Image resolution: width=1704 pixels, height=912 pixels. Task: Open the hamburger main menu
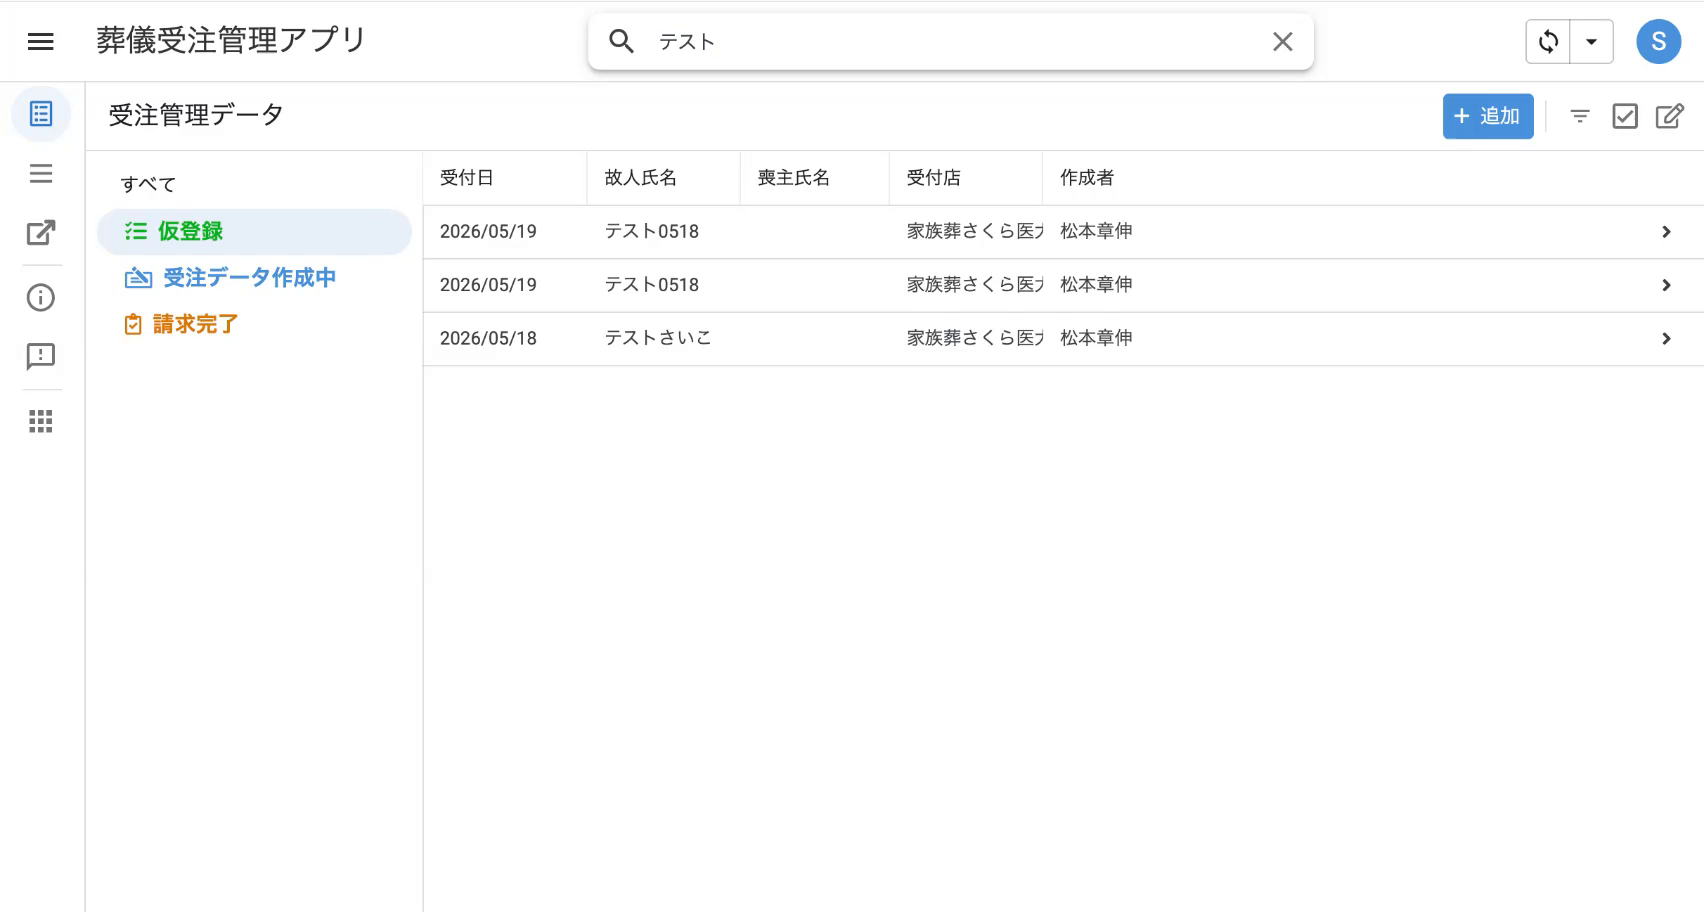point(40,41)
